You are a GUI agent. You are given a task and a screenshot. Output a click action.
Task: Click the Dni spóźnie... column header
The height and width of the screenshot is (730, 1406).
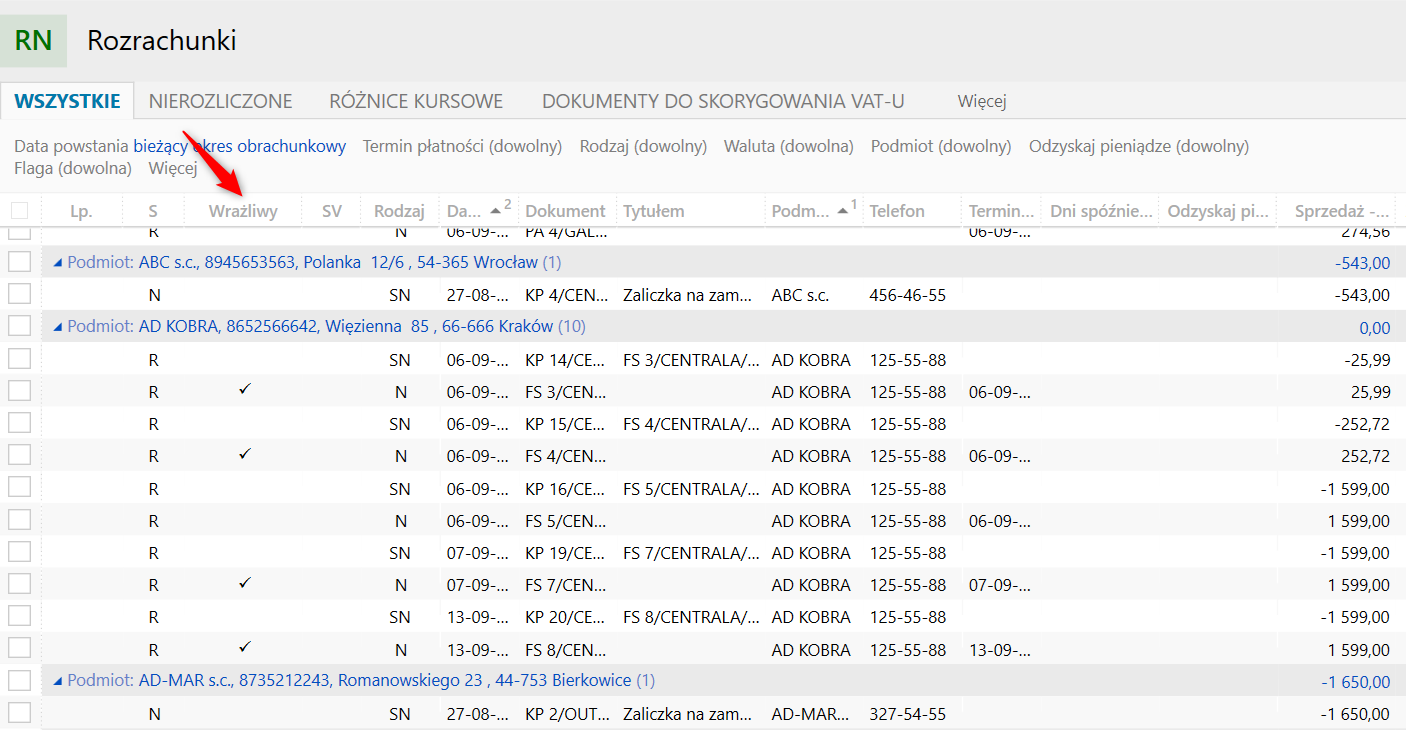(x=1099, y=211)
